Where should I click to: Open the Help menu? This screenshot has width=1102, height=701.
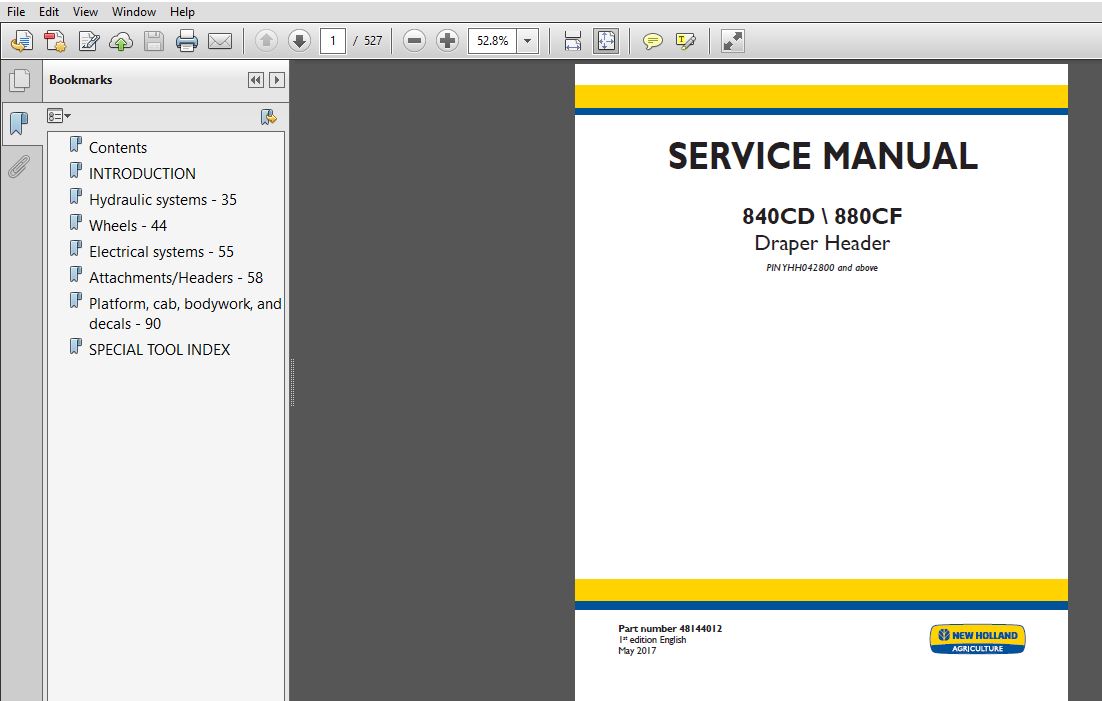coord(182,12)
